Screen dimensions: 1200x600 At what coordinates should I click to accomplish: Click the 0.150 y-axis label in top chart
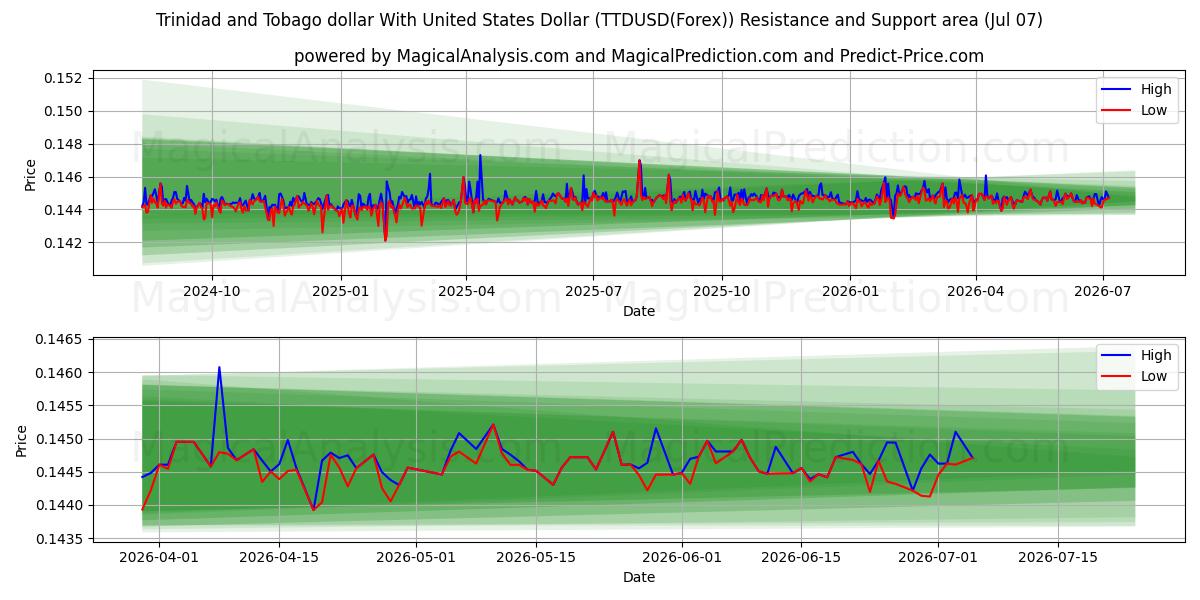(x=64, y=111)
